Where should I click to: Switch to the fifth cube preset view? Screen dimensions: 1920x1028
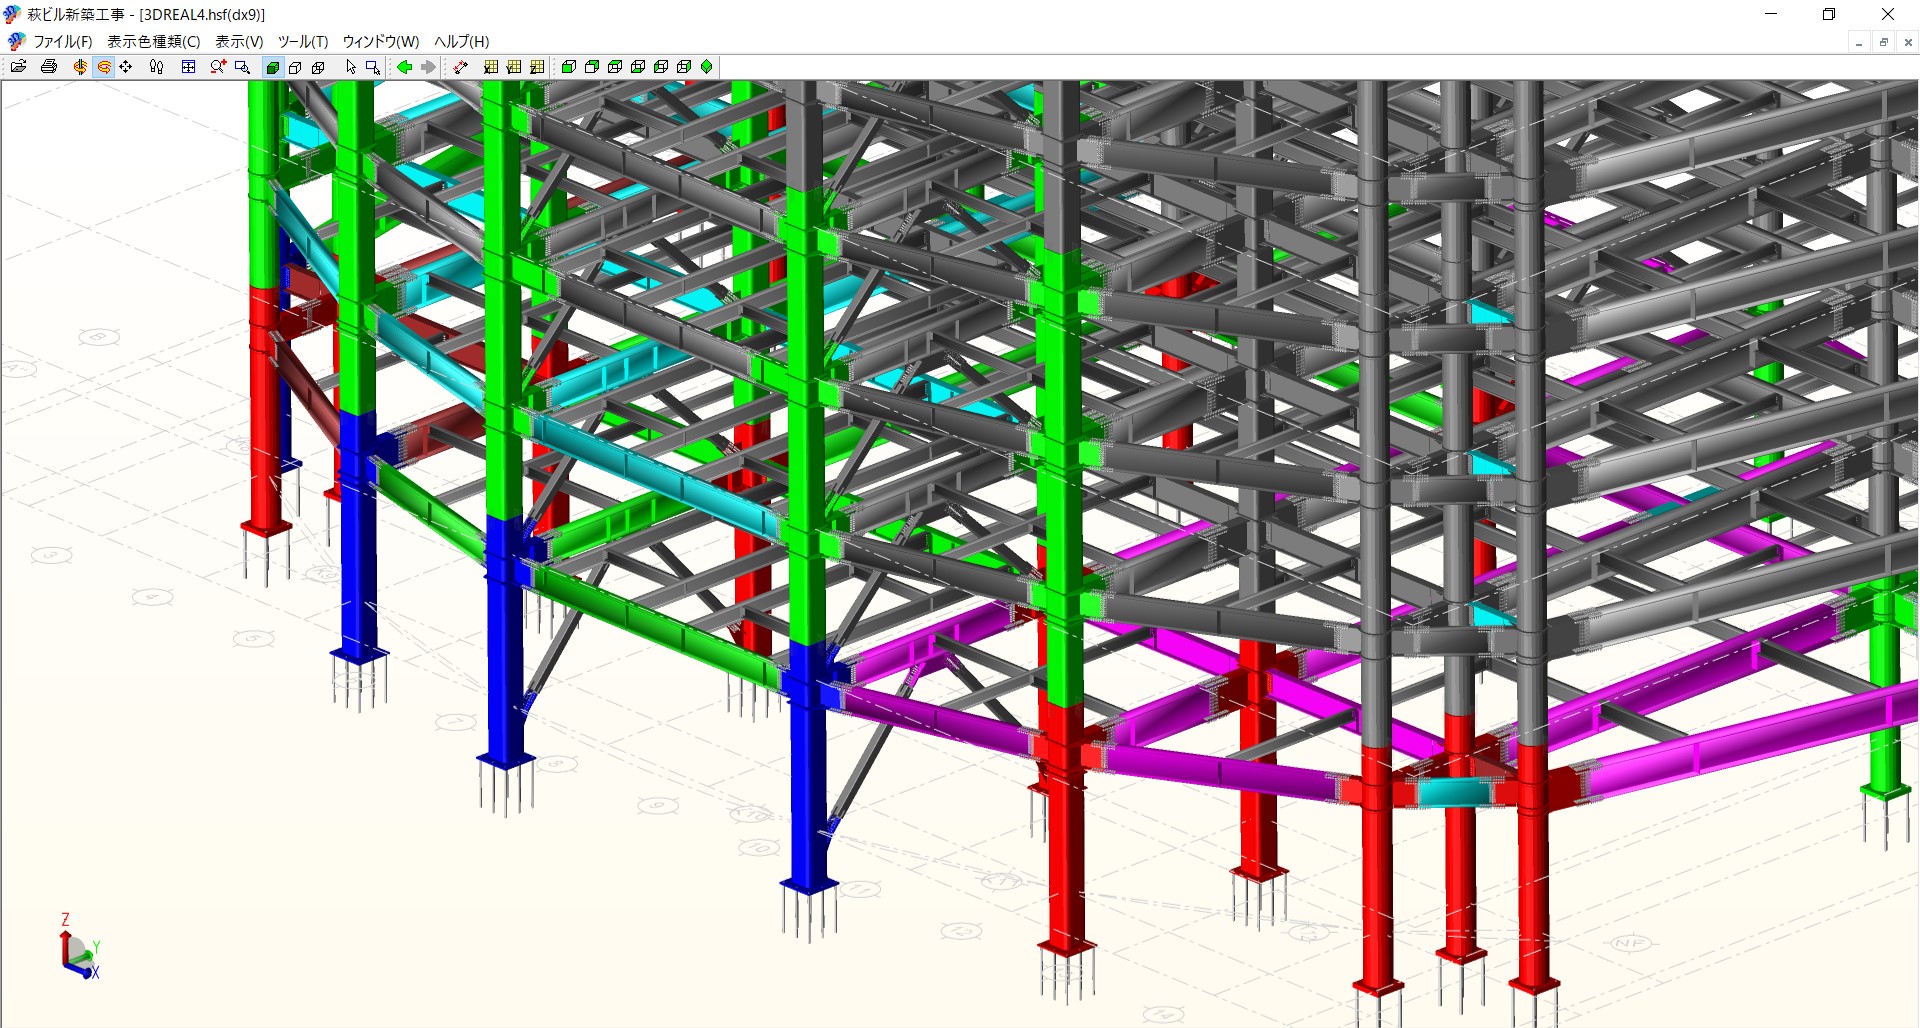point(661,67)
